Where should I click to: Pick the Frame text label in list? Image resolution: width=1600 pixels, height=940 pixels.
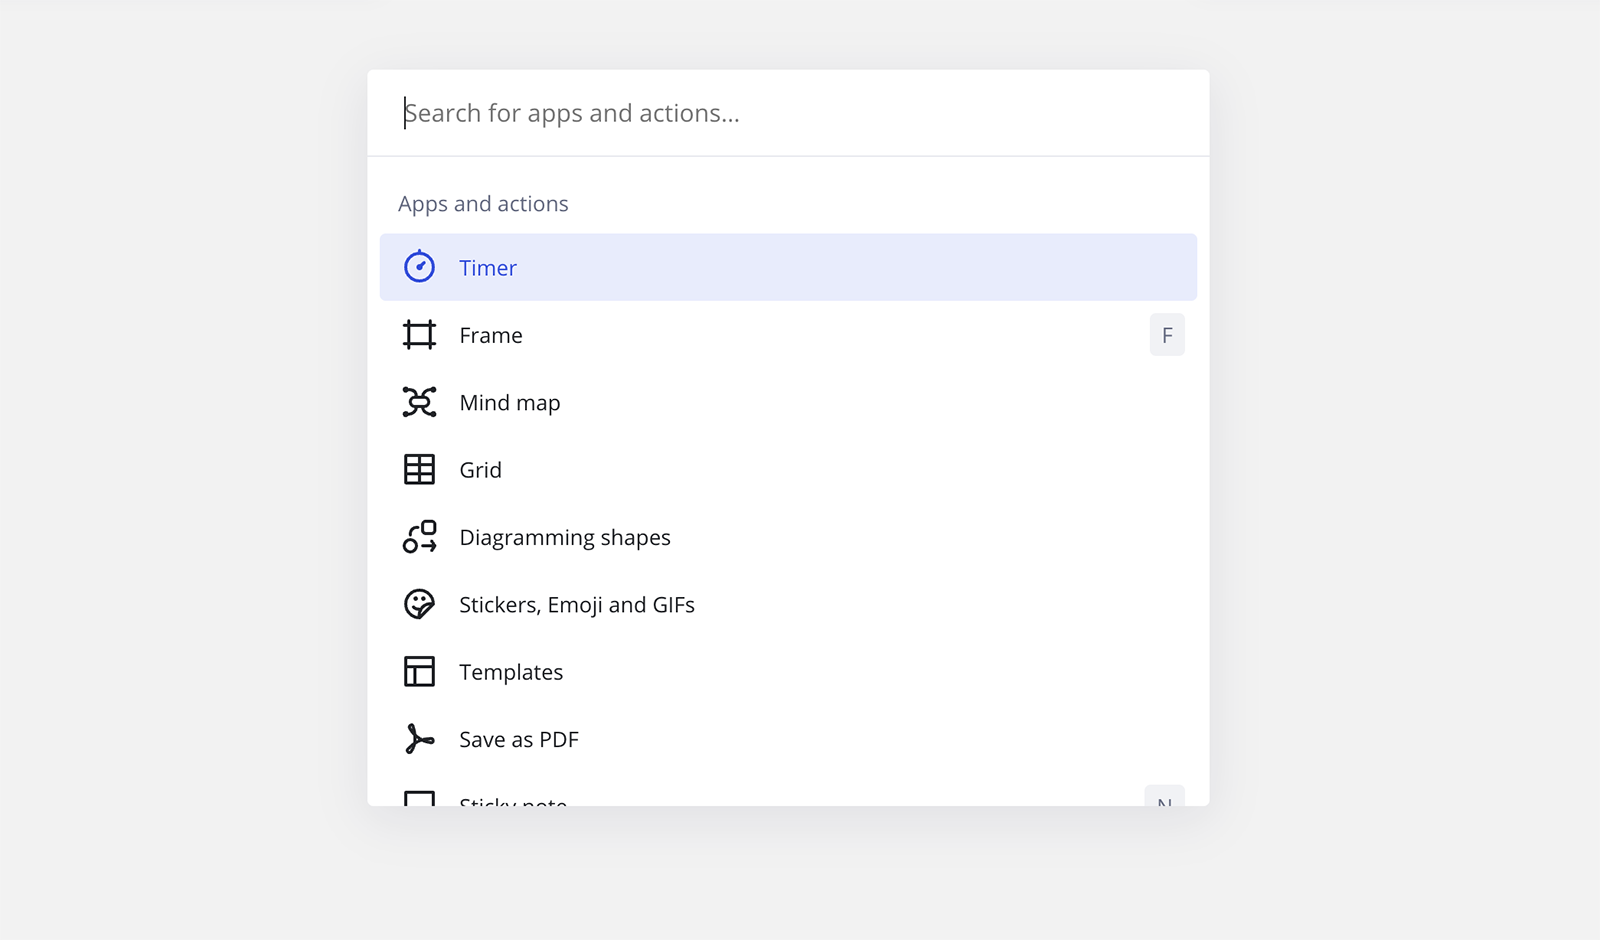point(491,335)
